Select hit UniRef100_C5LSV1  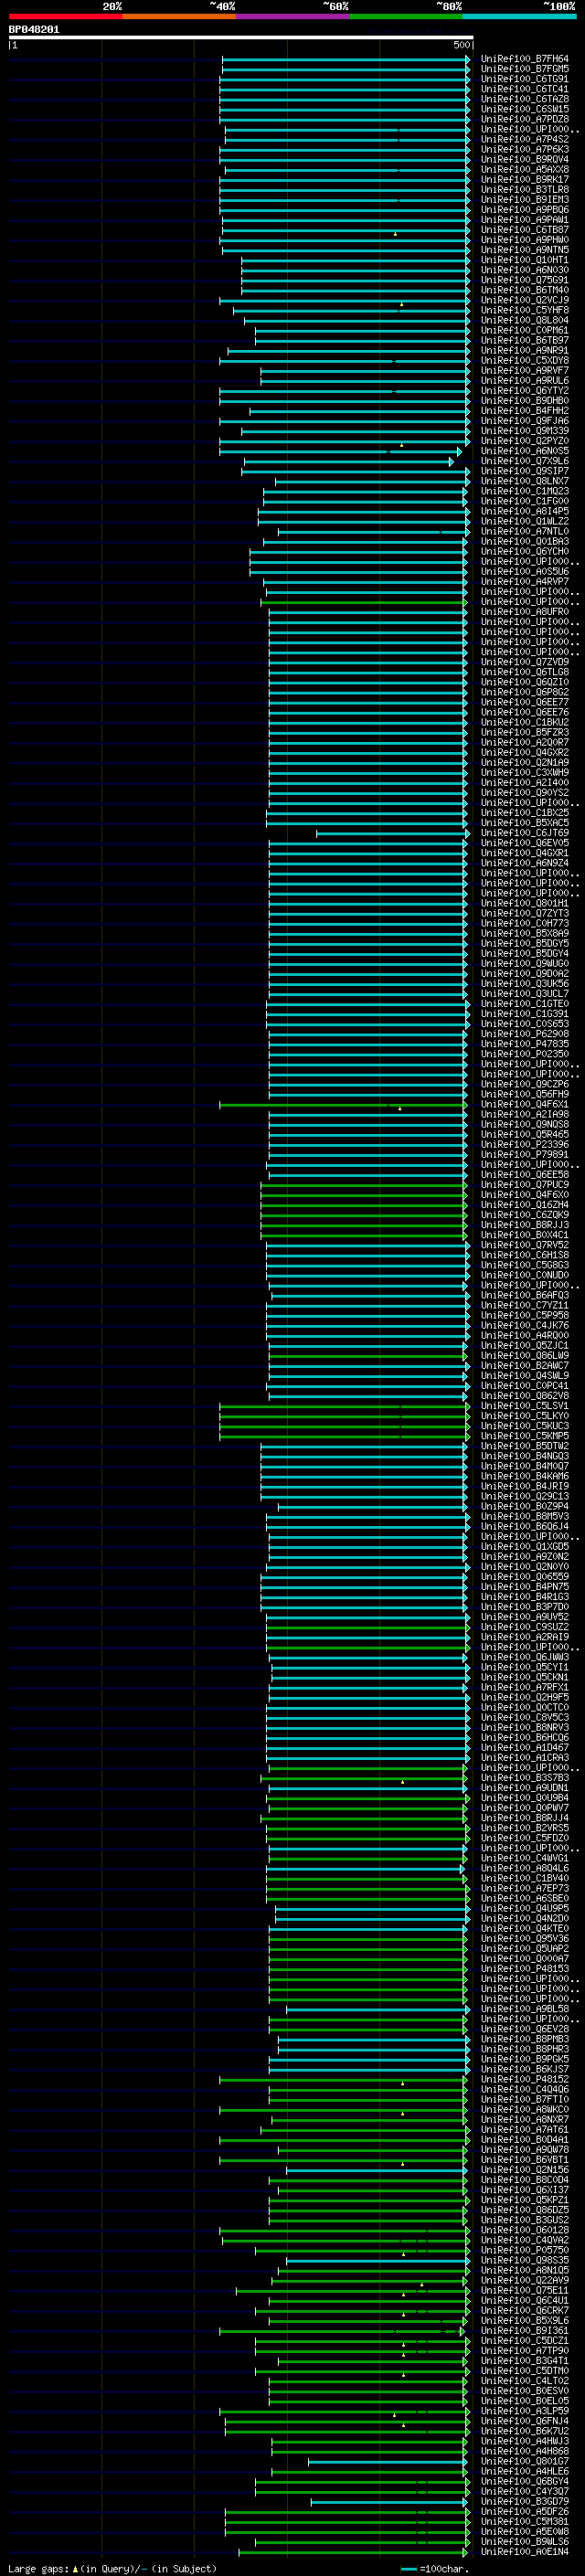click(525, 1406)
